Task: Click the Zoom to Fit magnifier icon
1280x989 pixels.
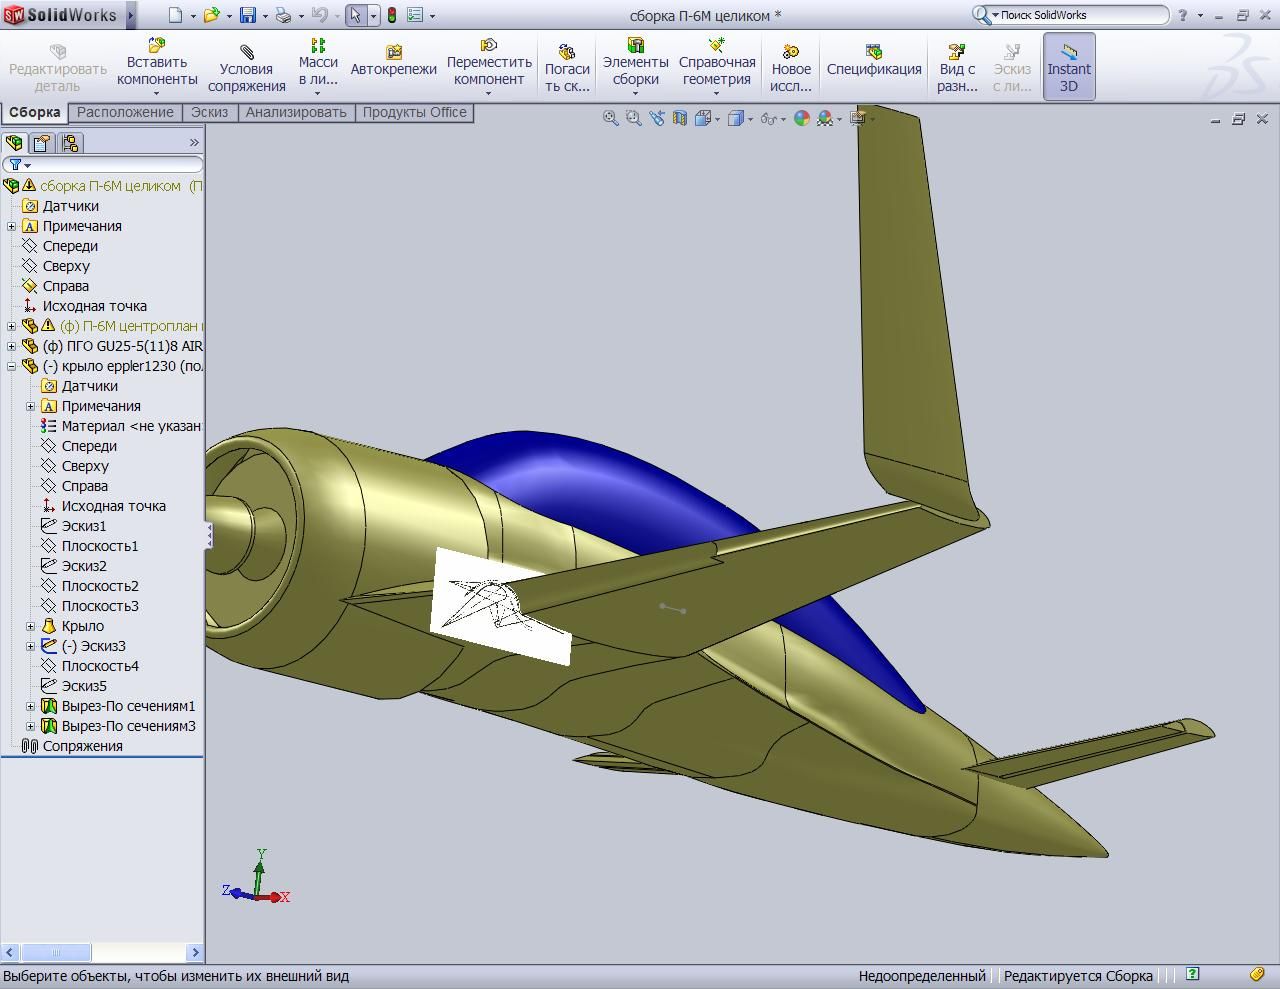Action: (610, 118)
